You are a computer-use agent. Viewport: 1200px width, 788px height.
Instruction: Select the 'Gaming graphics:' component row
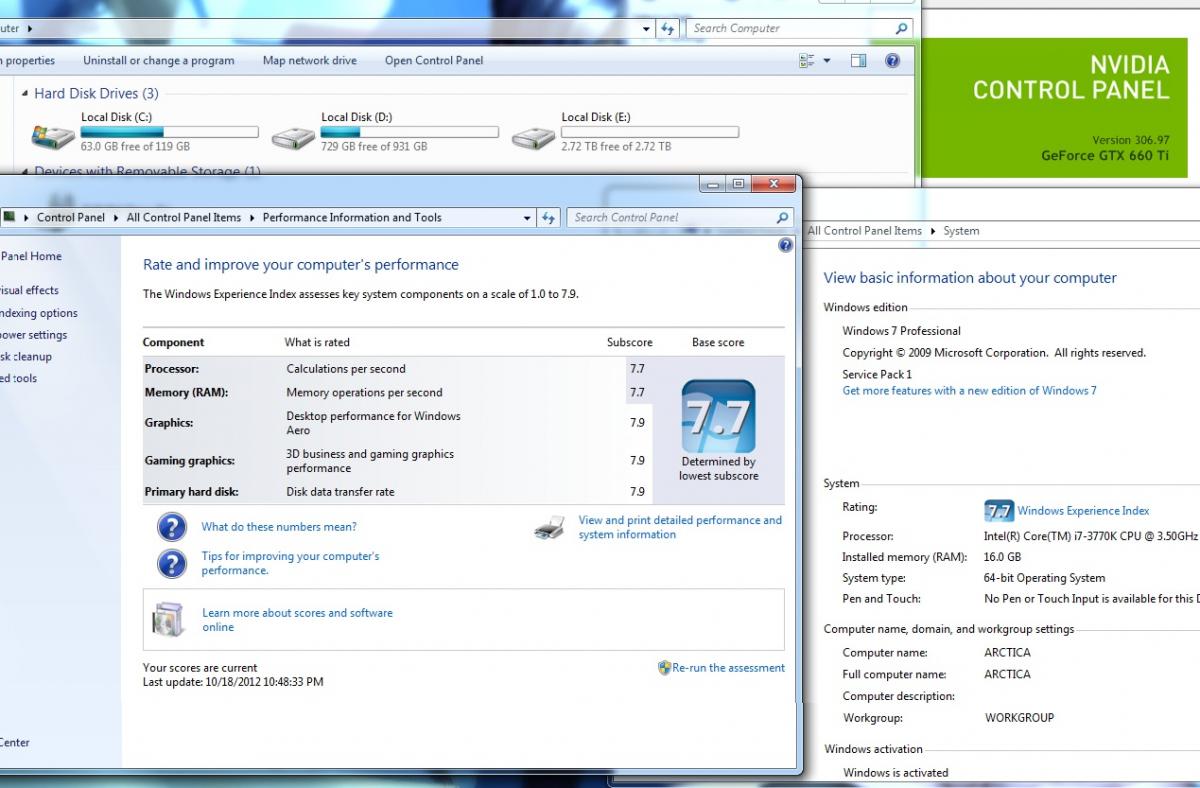(x=397, y=461)
